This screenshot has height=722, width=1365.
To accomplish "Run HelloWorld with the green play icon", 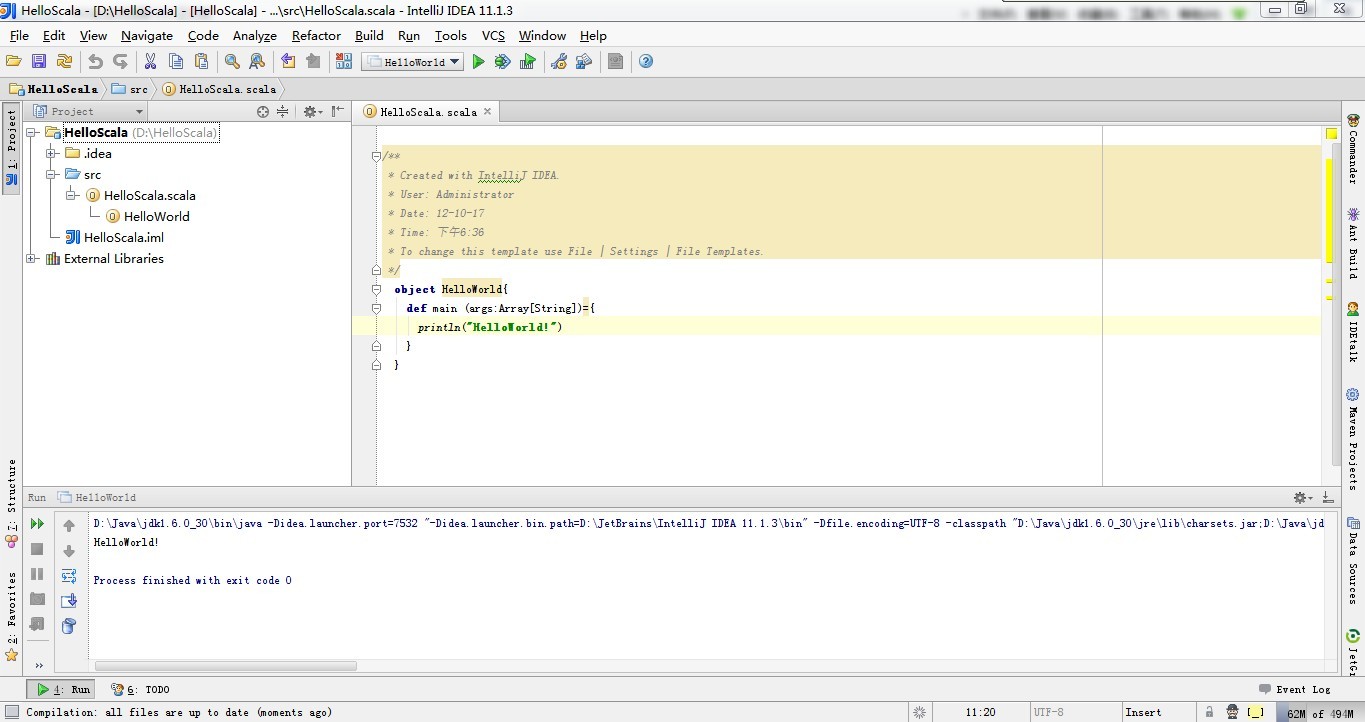I will pyautogui.click(x=478, y=62).
